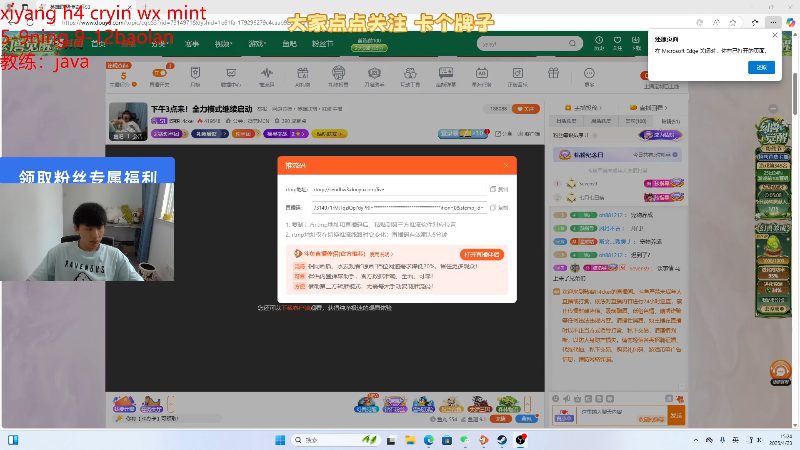This screenshot has width=800, height=450.
Task: Click the stream key input field
Action: tap(398, 208)
